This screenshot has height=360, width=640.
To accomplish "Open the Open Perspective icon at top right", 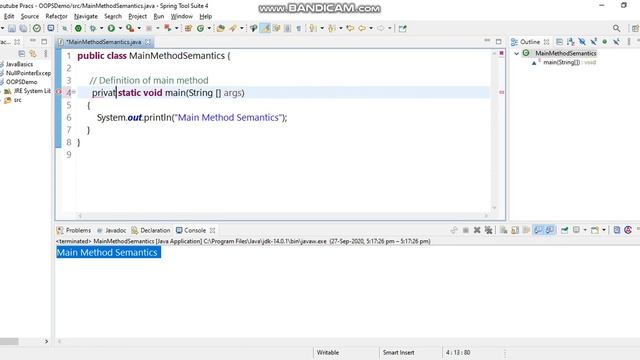I will click(x=635, y=28).
